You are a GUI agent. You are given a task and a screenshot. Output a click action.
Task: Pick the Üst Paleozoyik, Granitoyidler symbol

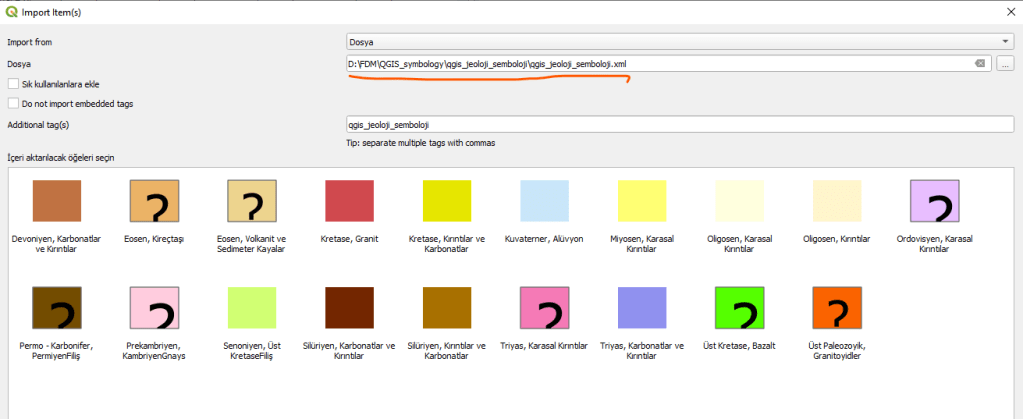[x=837, y=311]
